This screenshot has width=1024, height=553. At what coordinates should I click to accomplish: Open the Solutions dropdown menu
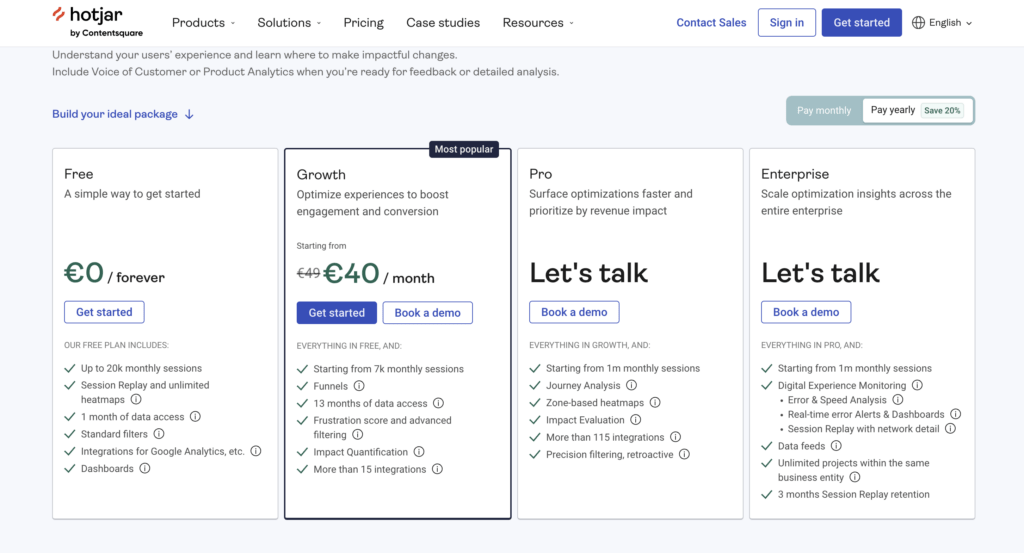(289, 22)
